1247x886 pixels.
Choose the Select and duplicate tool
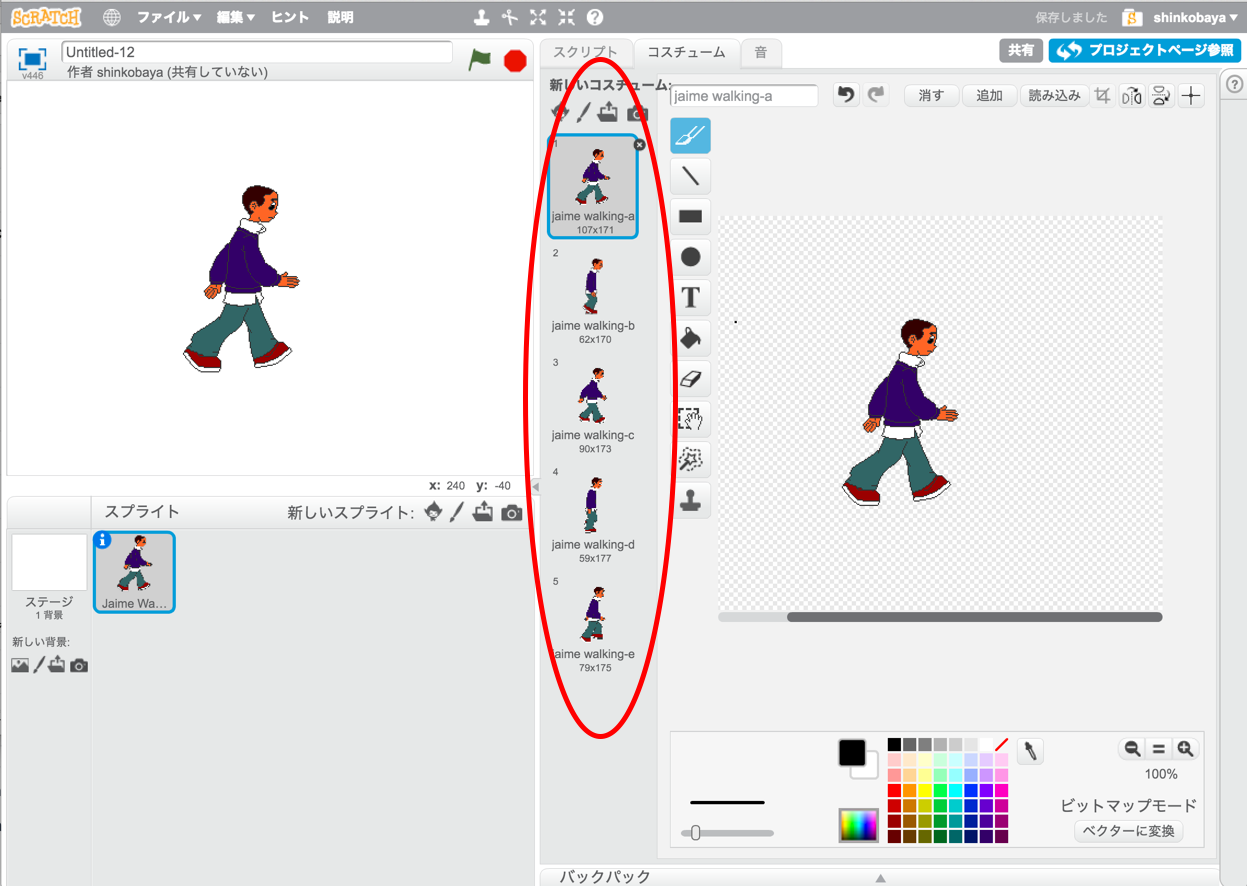pos(690,418)
